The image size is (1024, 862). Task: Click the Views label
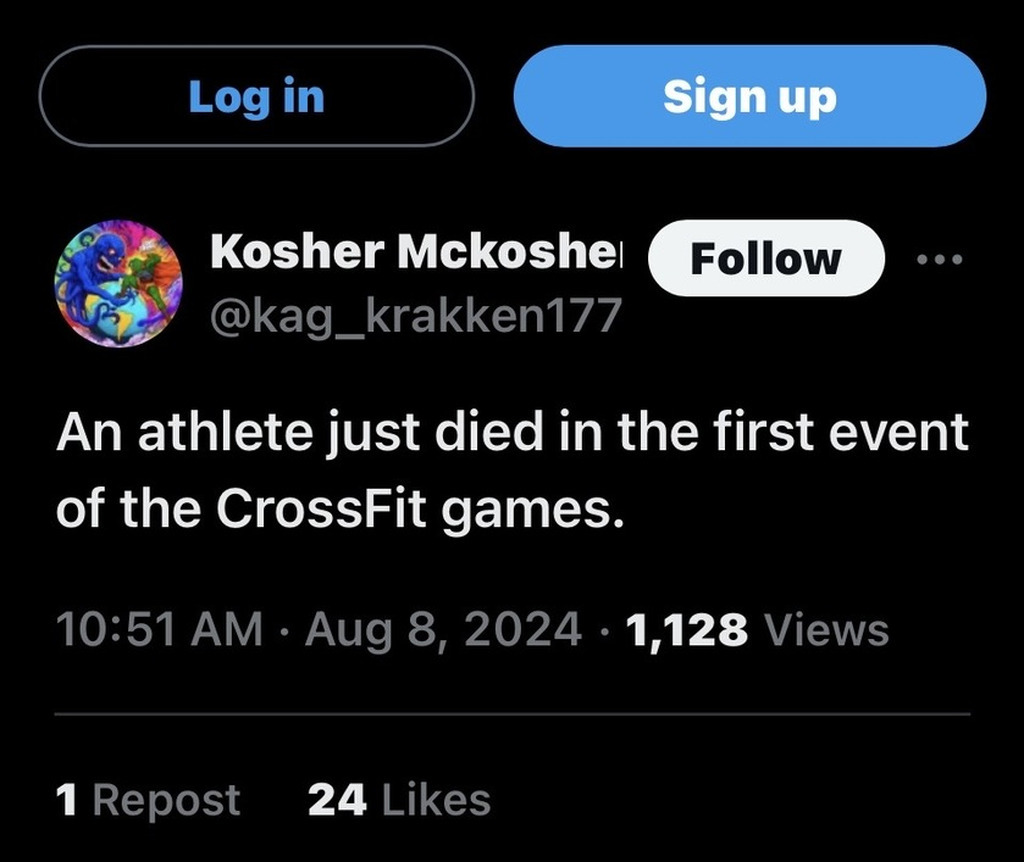(825, 630)
